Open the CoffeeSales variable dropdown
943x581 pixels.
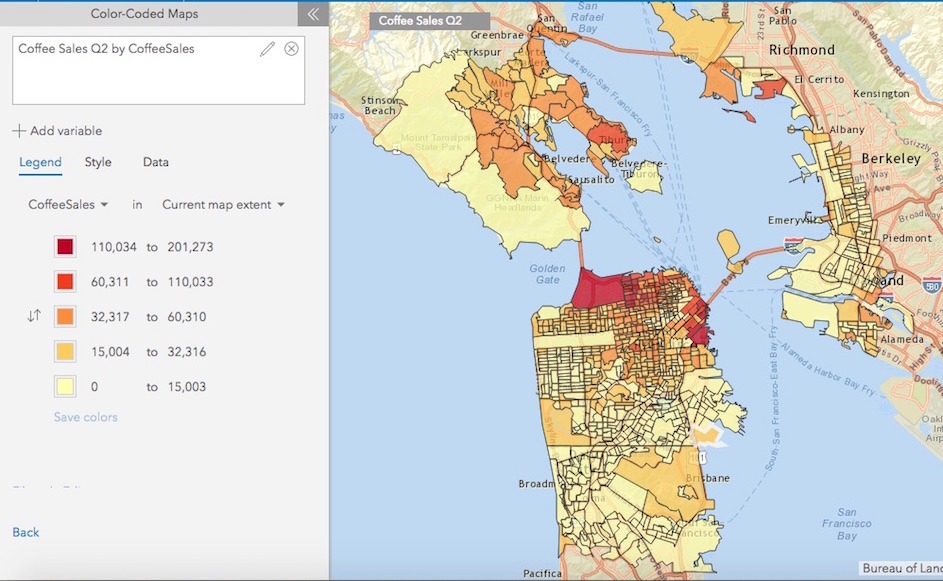68,204
